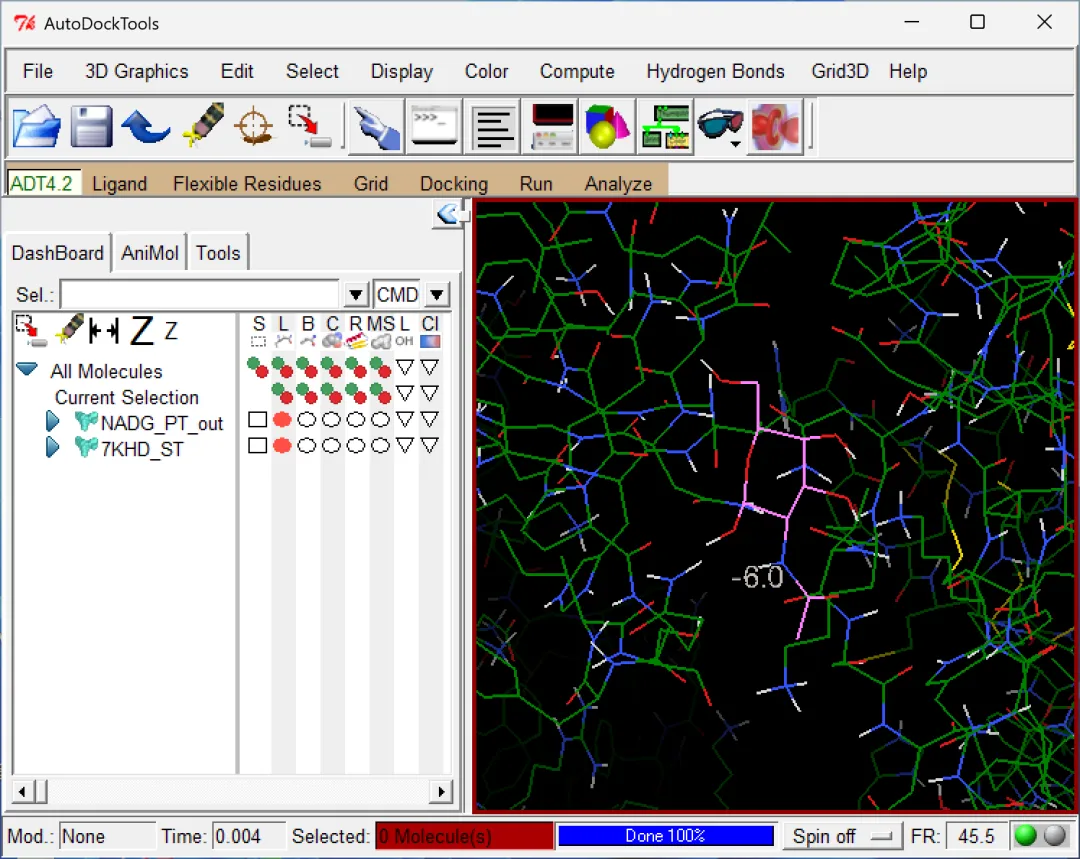Toggle lines display for 7KHD_ST

click(x=282, y=446)
